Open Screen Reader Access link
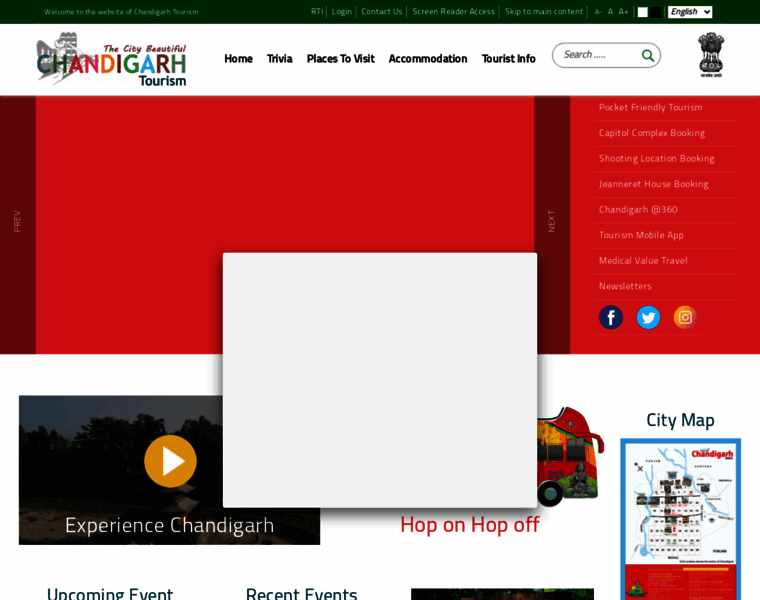 [x=453, y=12]
